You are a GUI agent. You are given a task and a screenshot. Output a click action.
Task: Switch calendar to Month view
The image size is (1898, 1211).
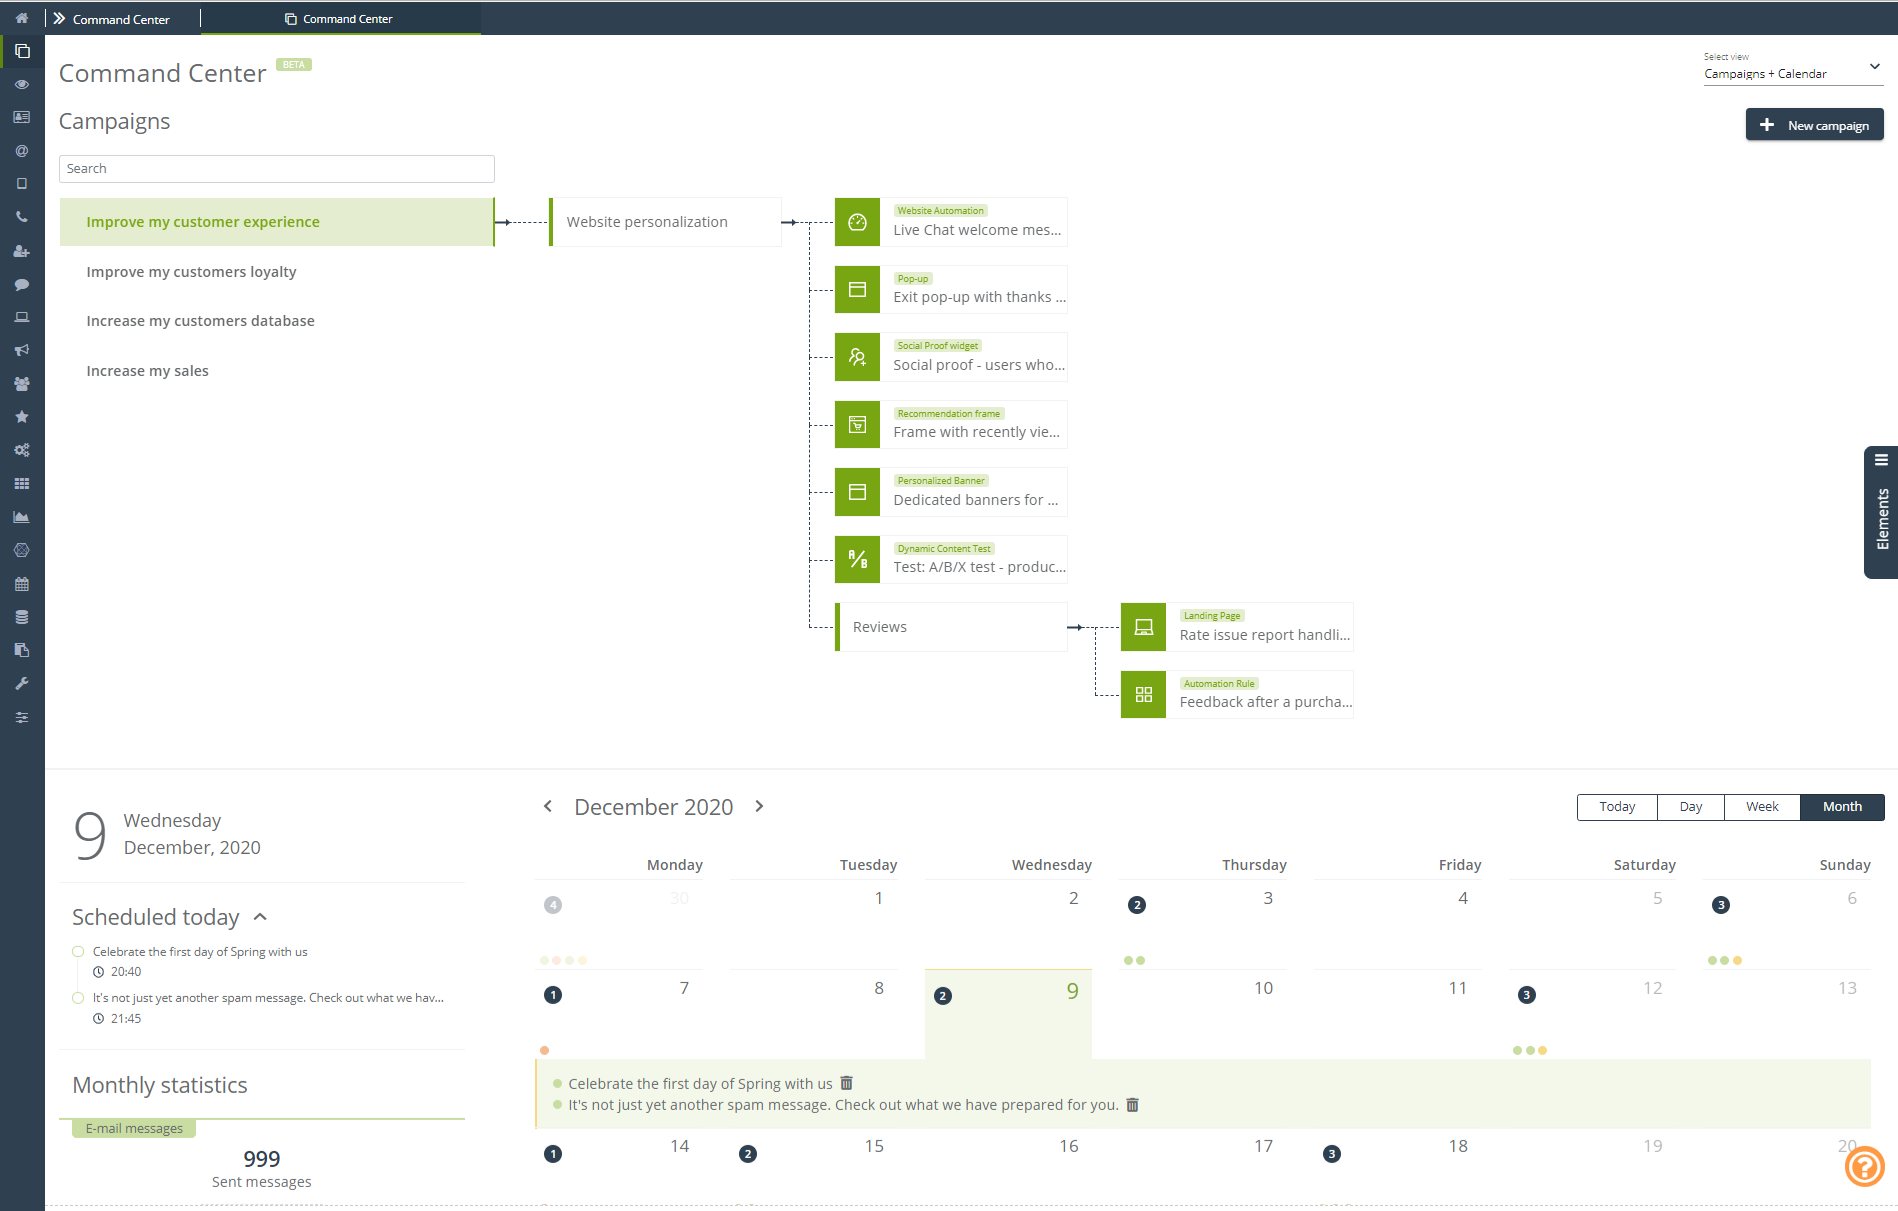click(x=1842, y=807)
